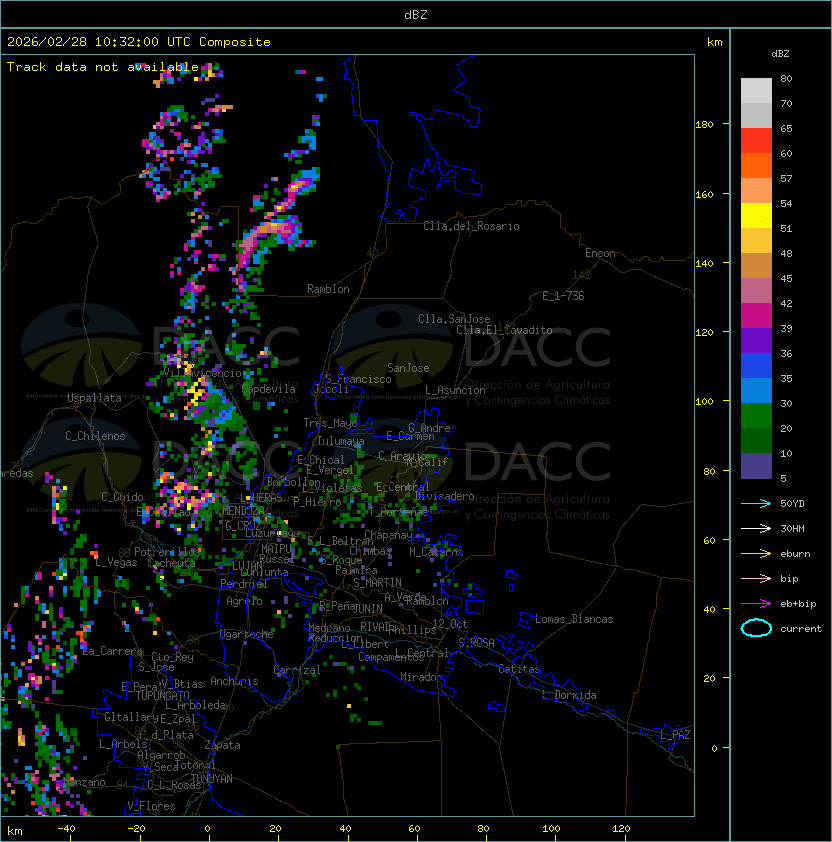Click the C_Guido map label

pos(122,497)
